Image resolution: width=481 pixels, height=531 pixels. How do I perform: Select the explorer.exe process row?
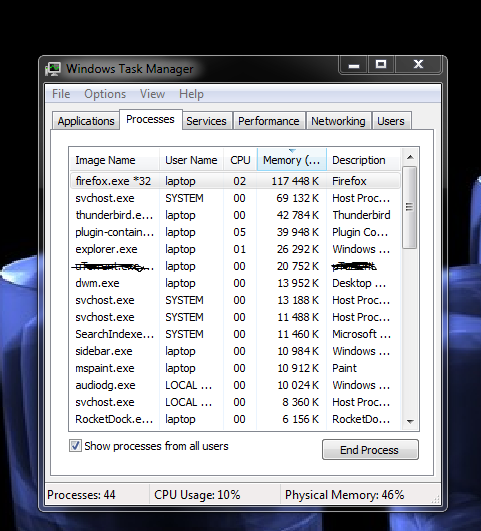pos(235,249)
